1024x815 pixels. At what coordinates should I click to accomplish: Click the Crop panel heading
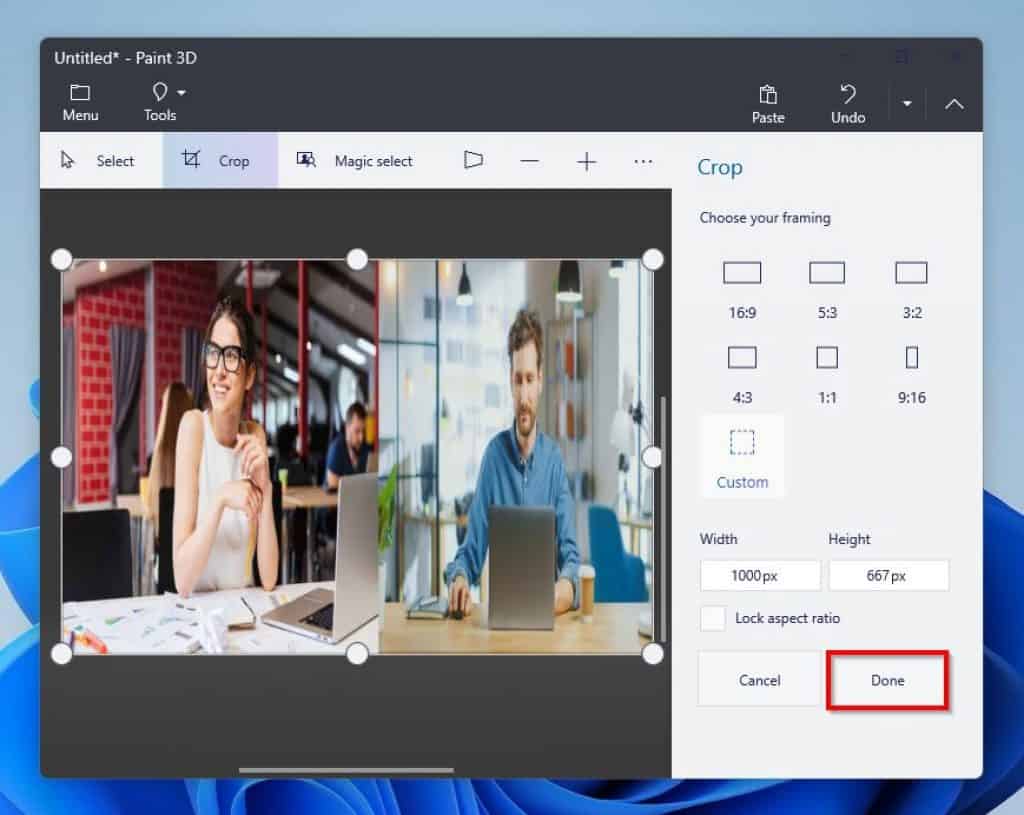click(x=720, y=167)
